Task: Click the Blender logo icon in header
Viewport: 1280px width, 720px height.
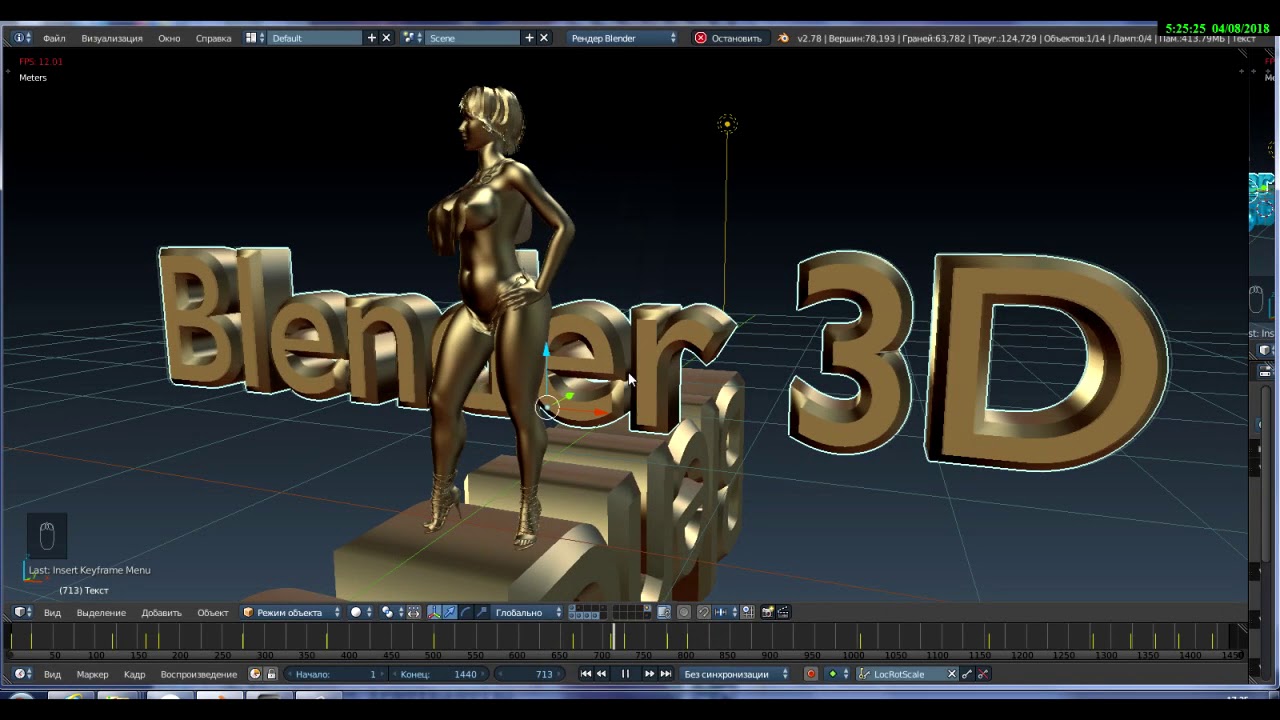Action: click(x=783, y=38)
